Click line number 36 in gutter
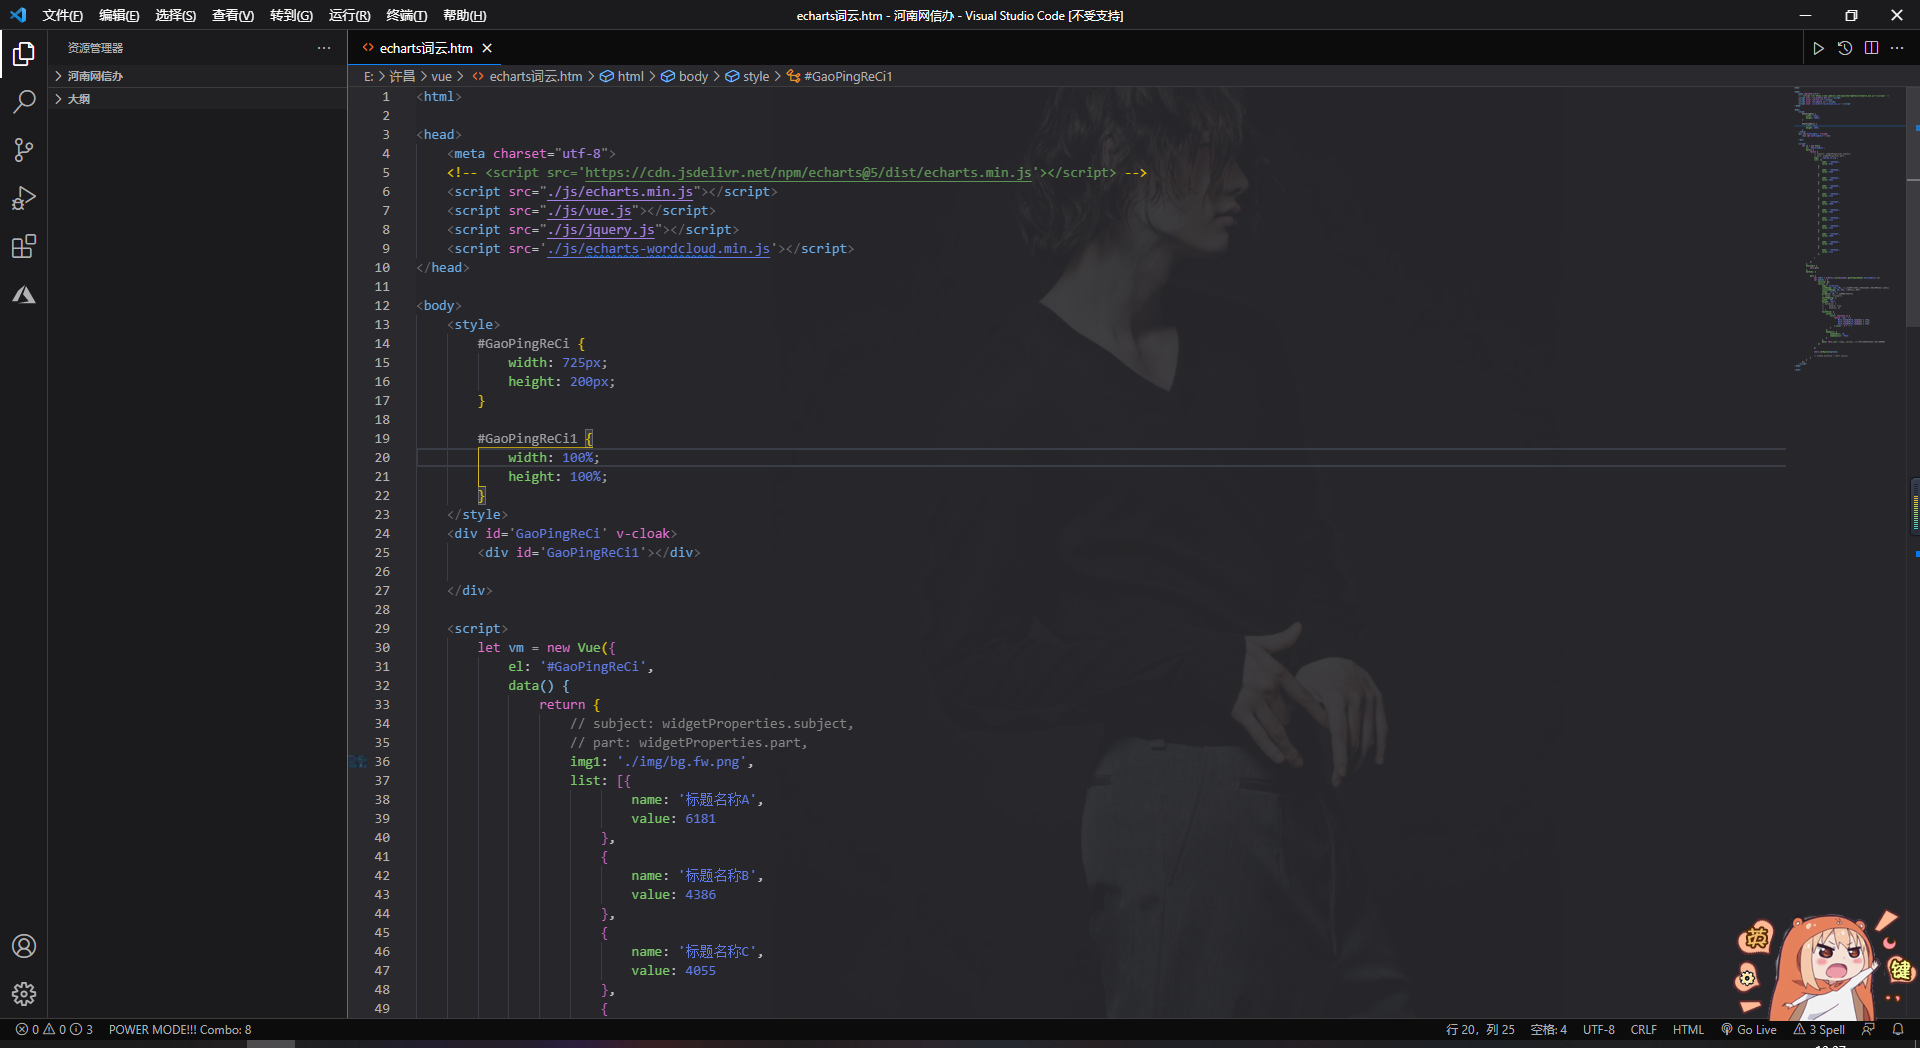The width and height of the screenshot is (1920, 1048). pos(382,762)
